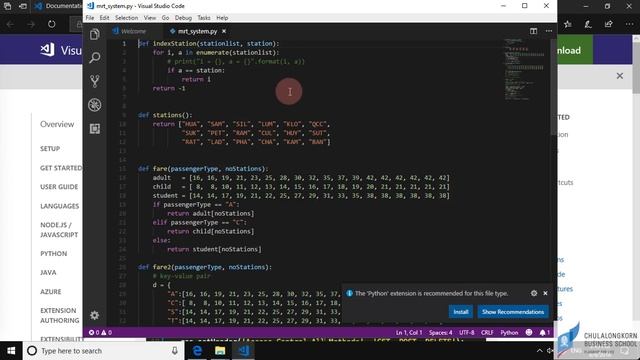Viewport: 640px width, 360px height.
Task: Open the Debug view in activity bar
Action: [95, 105]
